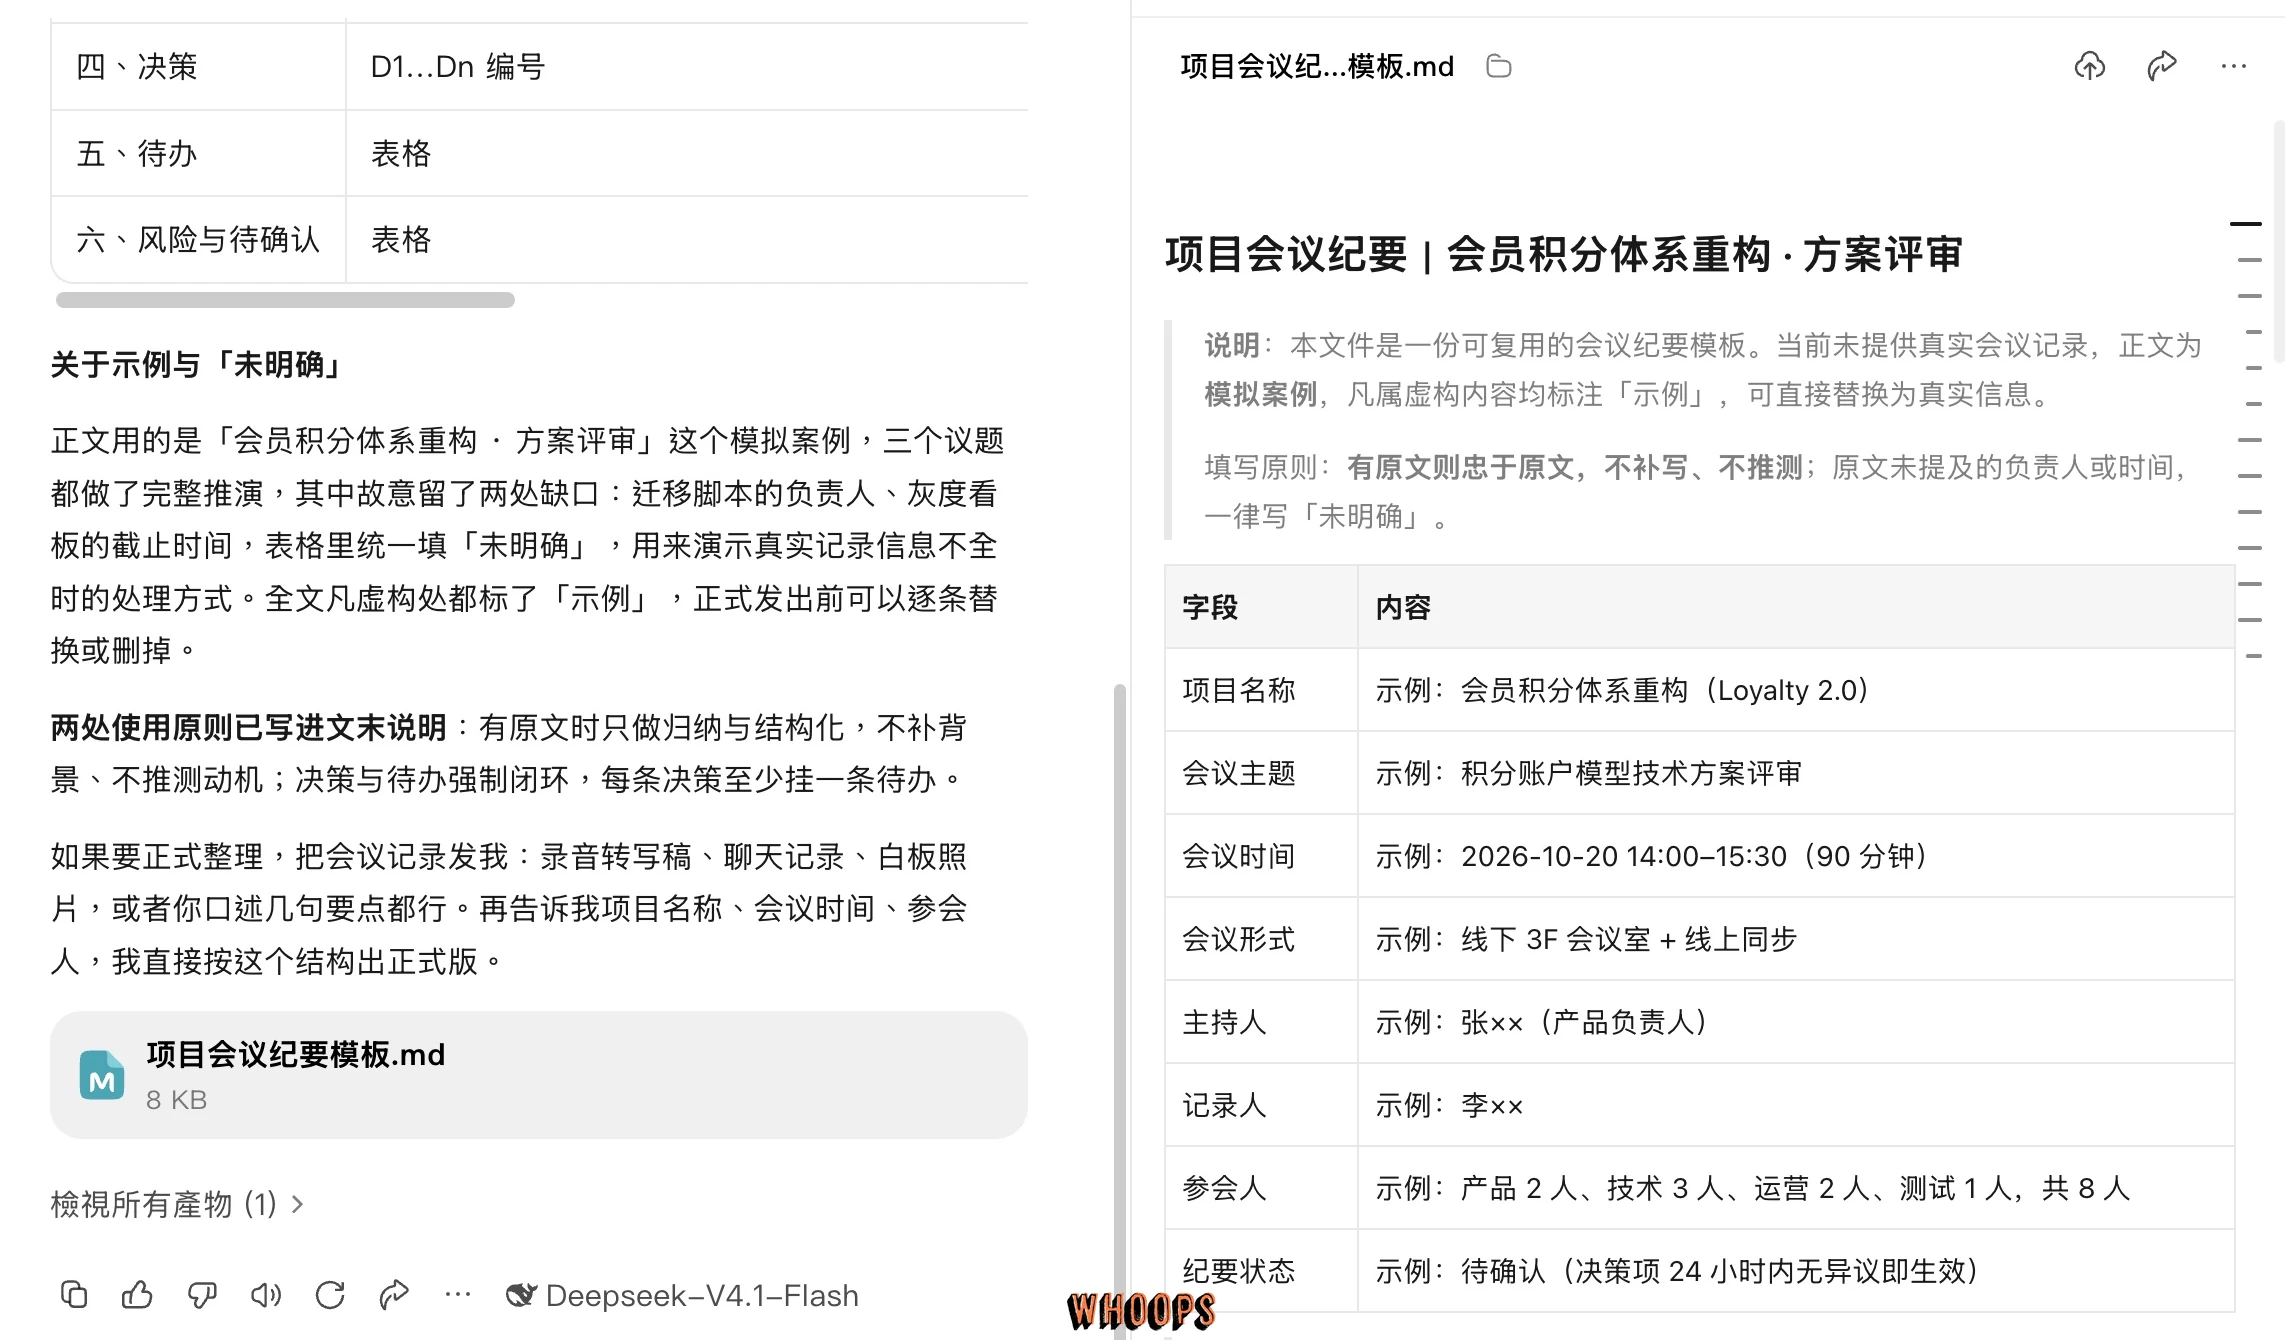The image size is (2285, 1340).
Task: Give the response a thumbs down
Action: pyautogui.click(x=202, y=1295)
